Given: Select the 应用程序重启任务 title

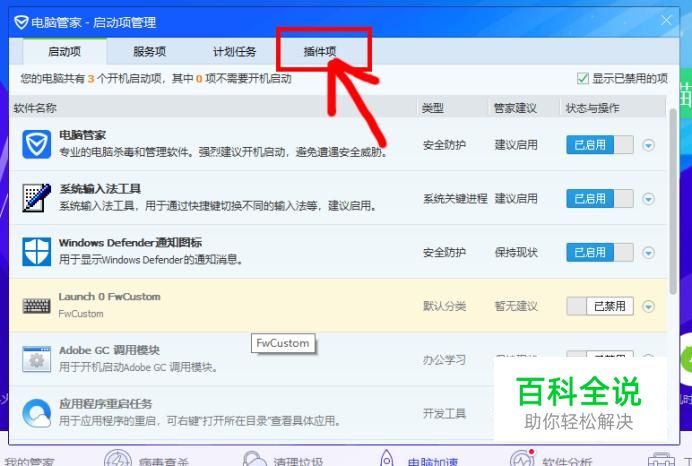Looking at the screenshot, I should (x=105, y=404).
